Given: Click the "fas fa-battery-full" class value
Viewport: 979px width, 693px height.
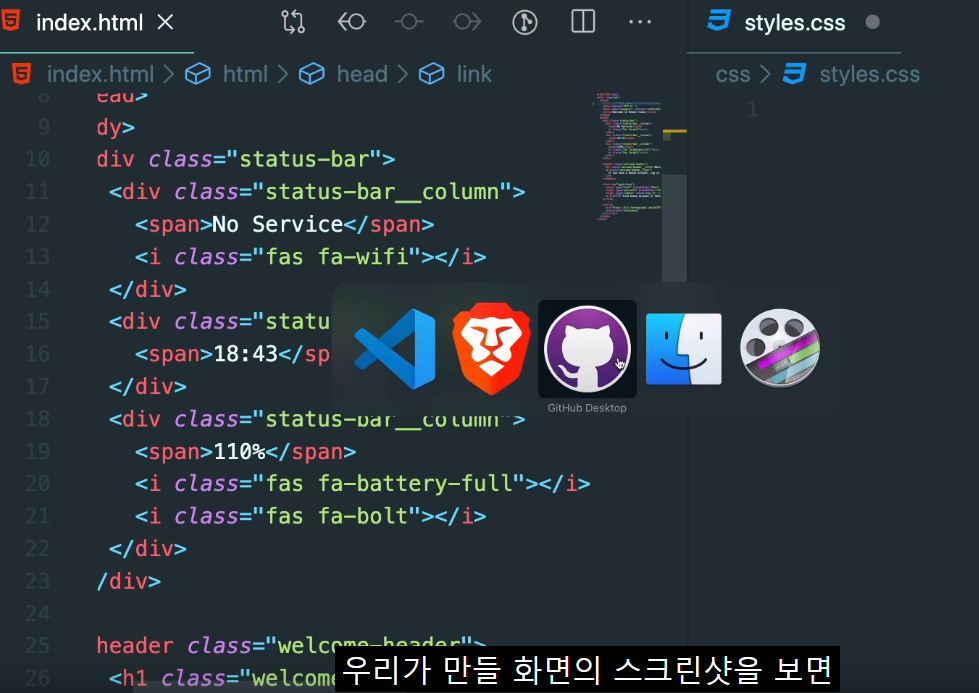Looking at the screenshot, I should tap(390, 483).
